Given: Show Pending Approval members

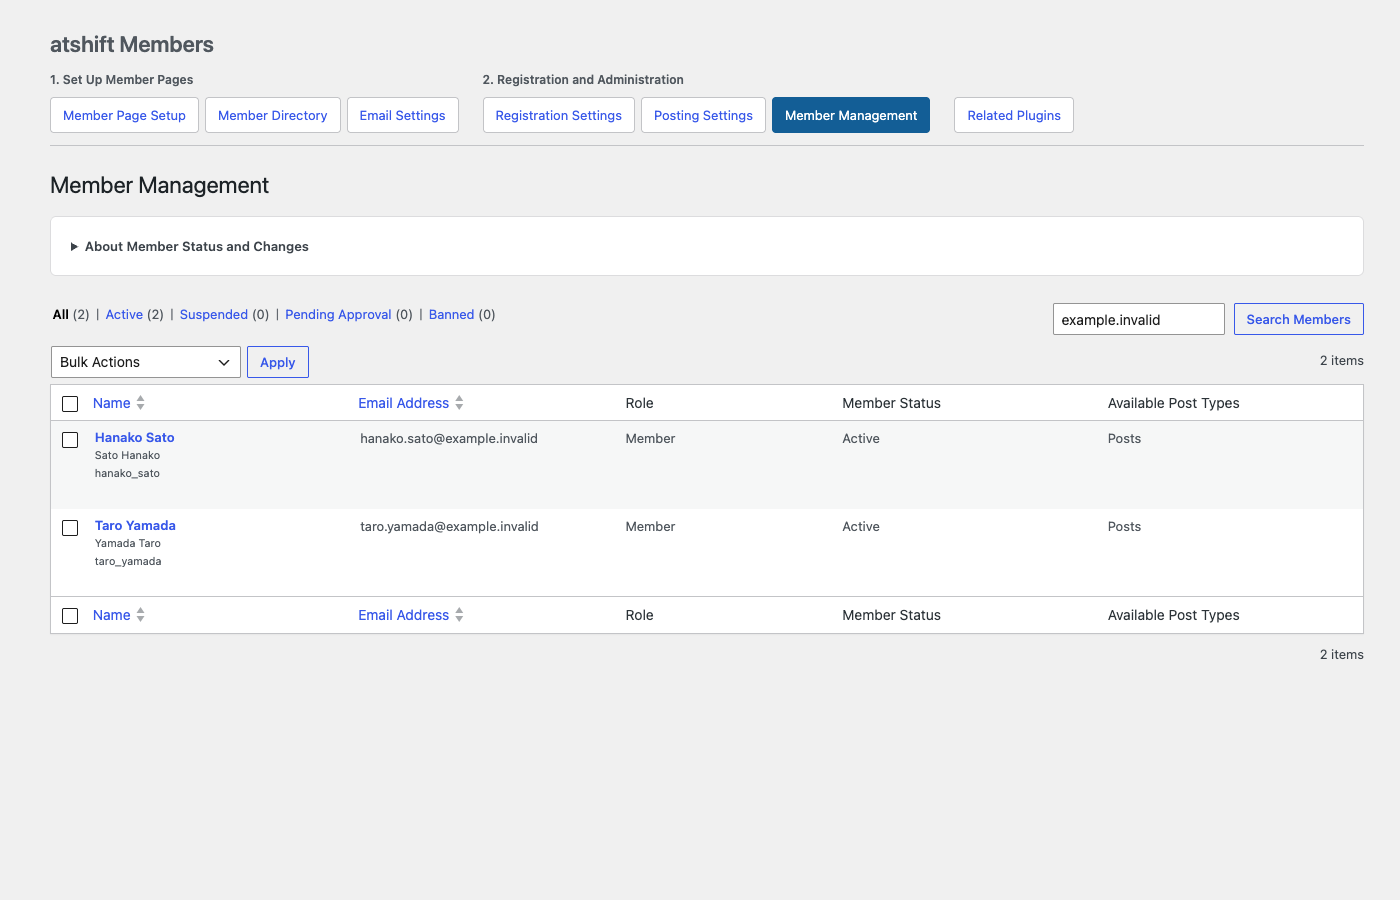Looking at the screenshot, I should click(338, 314).
